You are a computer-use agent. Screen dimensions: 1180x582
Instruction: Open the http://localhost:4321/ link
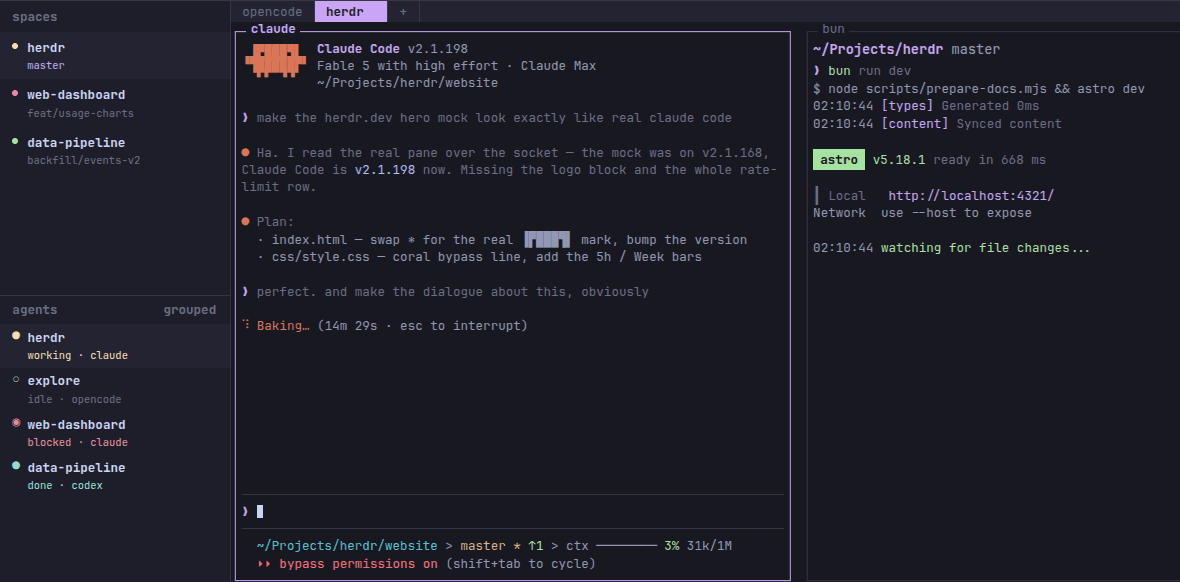[971, 196]
